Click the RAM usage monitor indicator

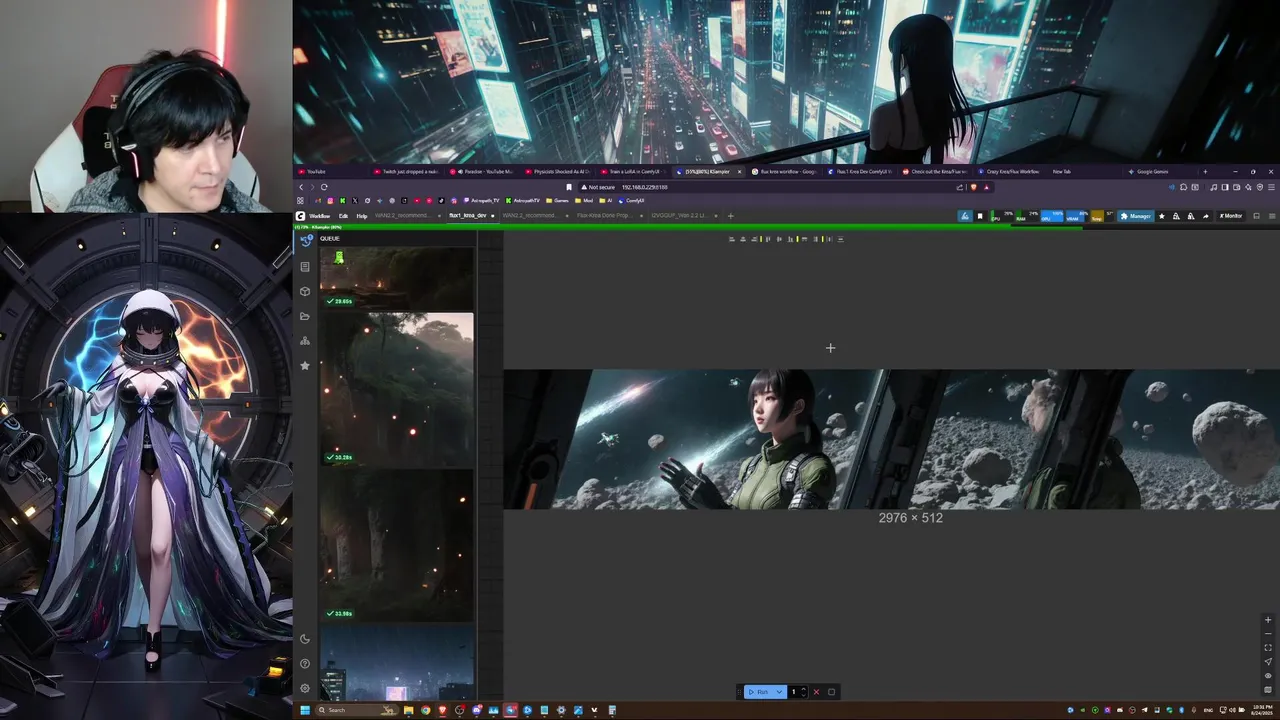[x=1027, y=216]
